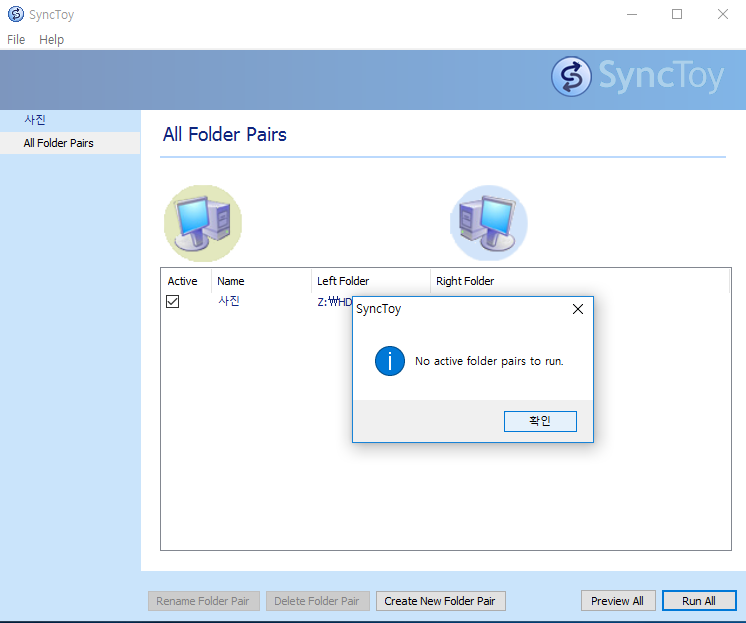Click the Name column header

click(261, 281)
